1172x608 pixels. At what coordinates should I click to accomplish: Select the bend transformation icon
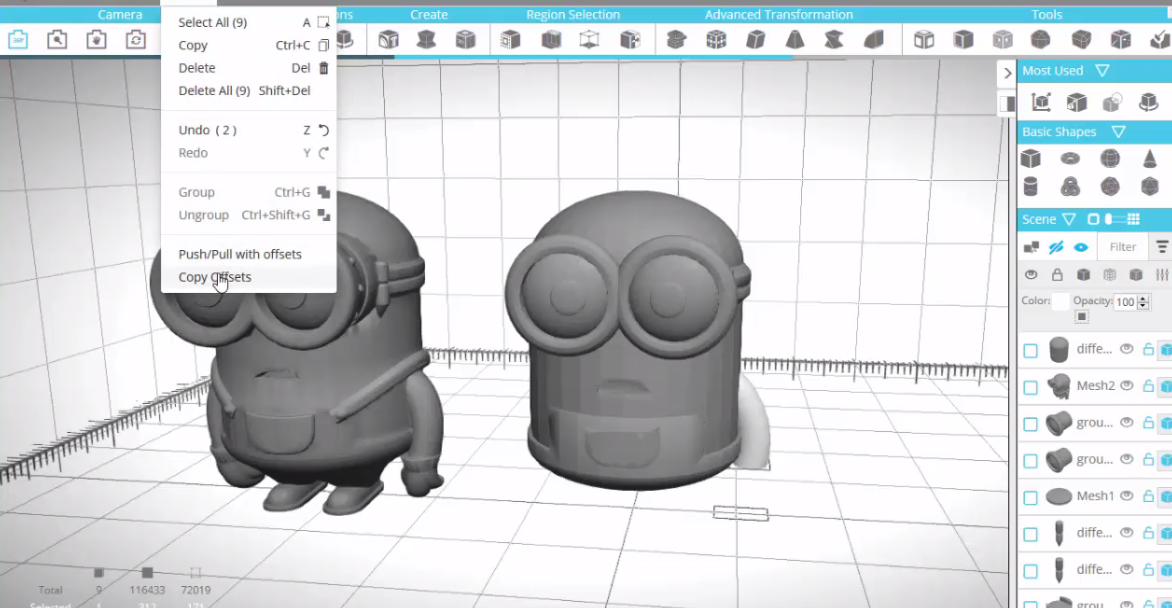tap(874, 40)
